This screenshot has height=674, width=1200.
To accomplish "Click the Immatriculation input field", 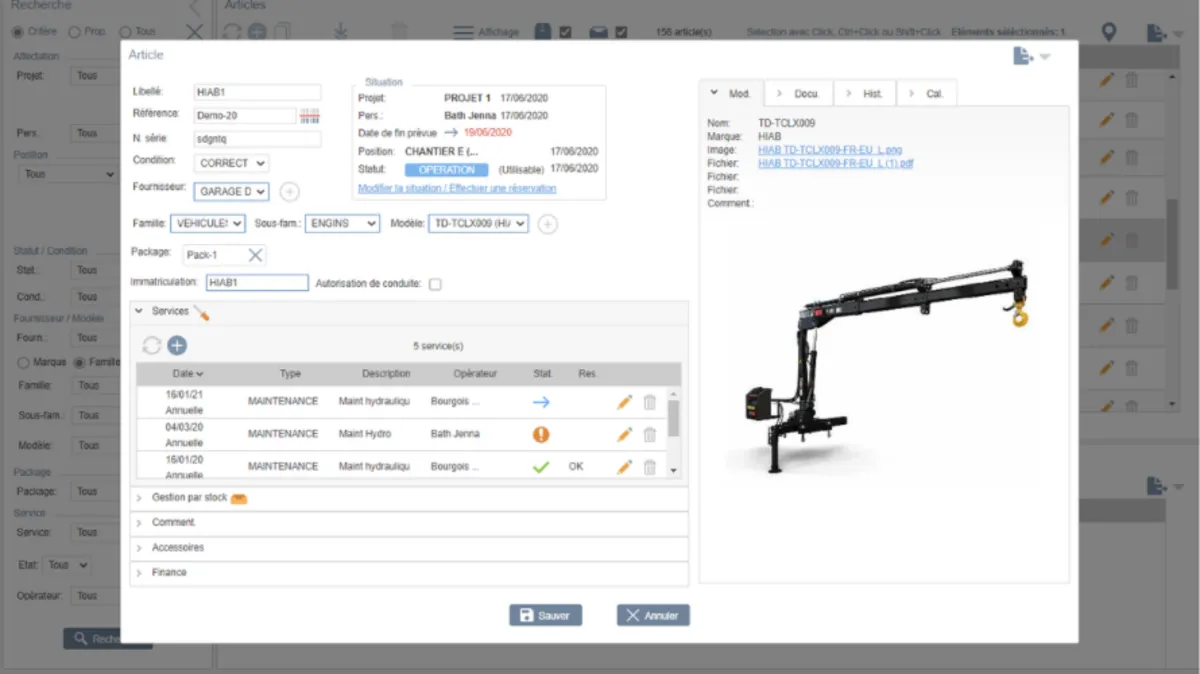I will point(256,283).
